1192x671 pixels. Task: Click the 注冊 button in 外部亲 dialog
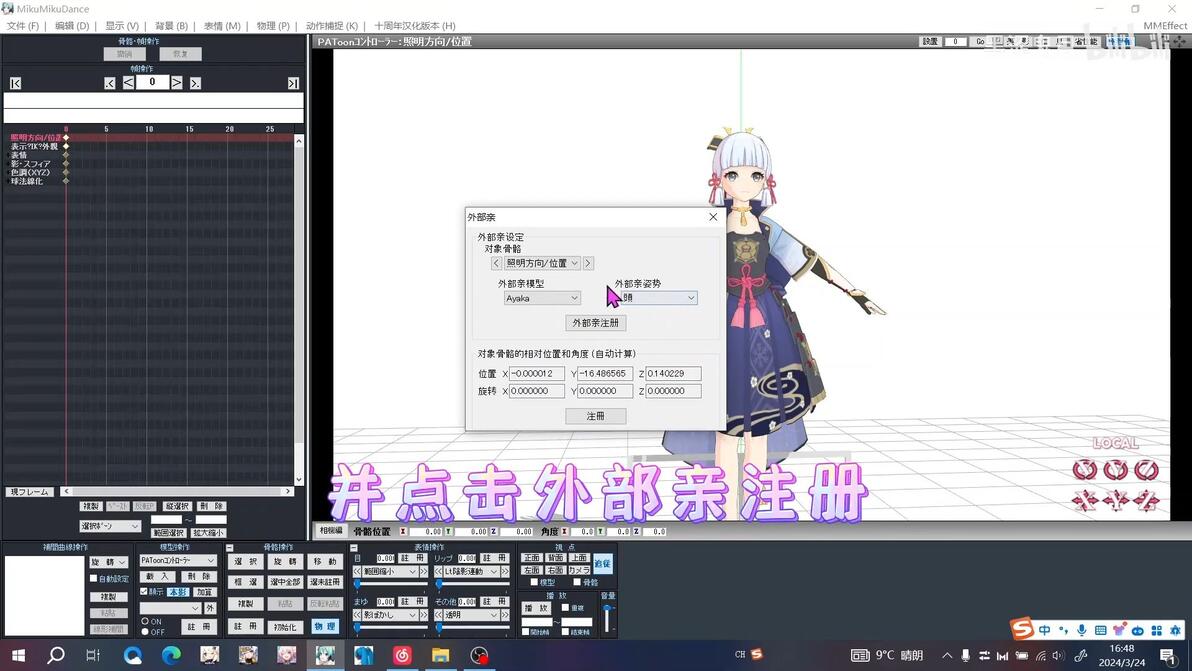click(595, 416)
